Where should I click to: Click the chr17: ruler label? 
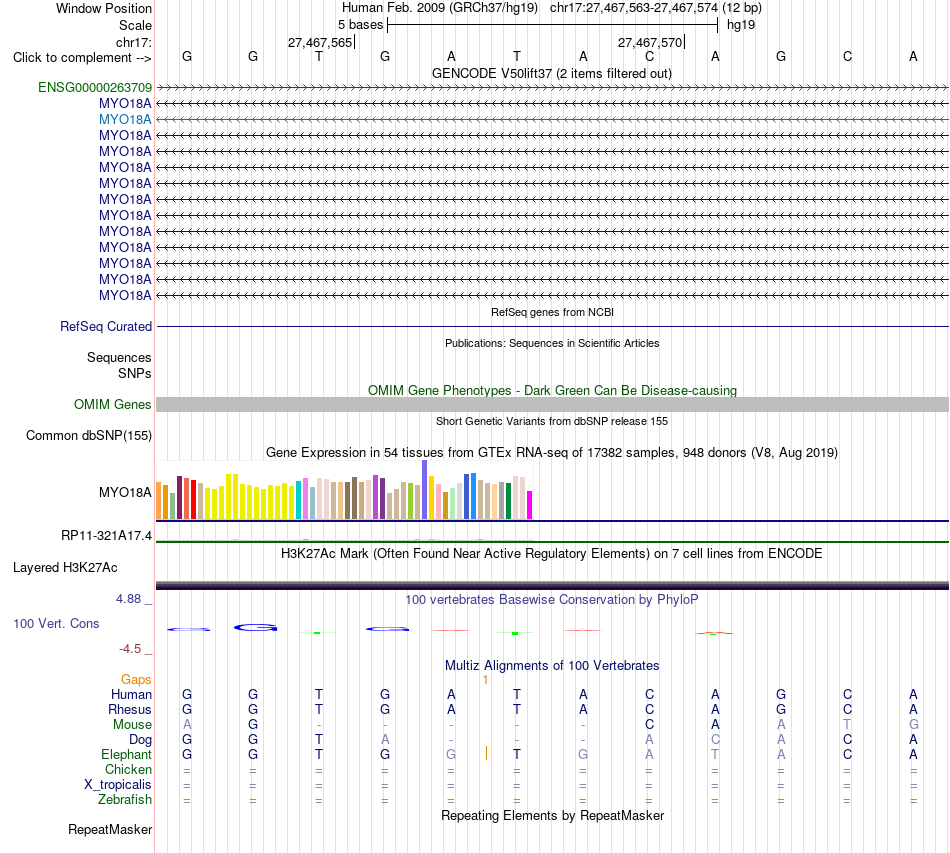click(133, 42)
